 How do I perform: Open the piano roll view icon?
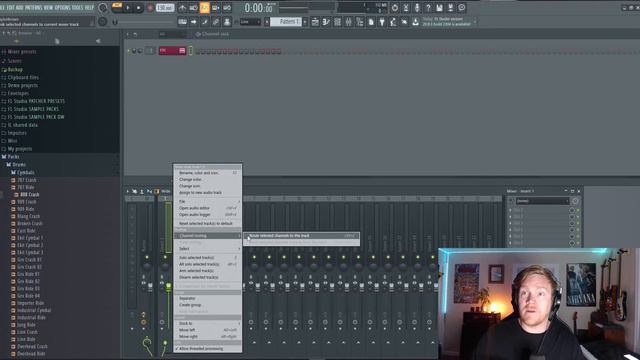326,22
